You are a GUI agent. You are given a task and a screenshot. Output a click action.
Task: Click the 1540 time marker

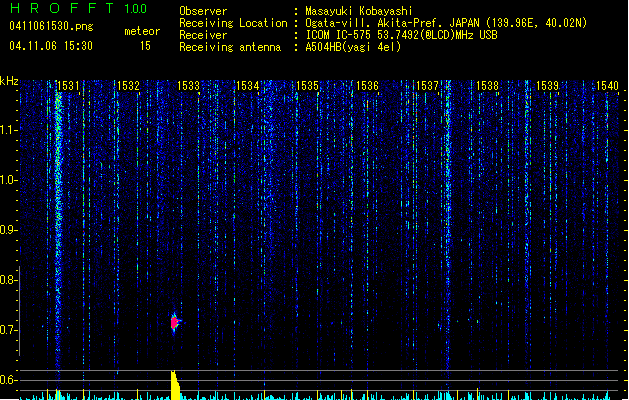607,86
